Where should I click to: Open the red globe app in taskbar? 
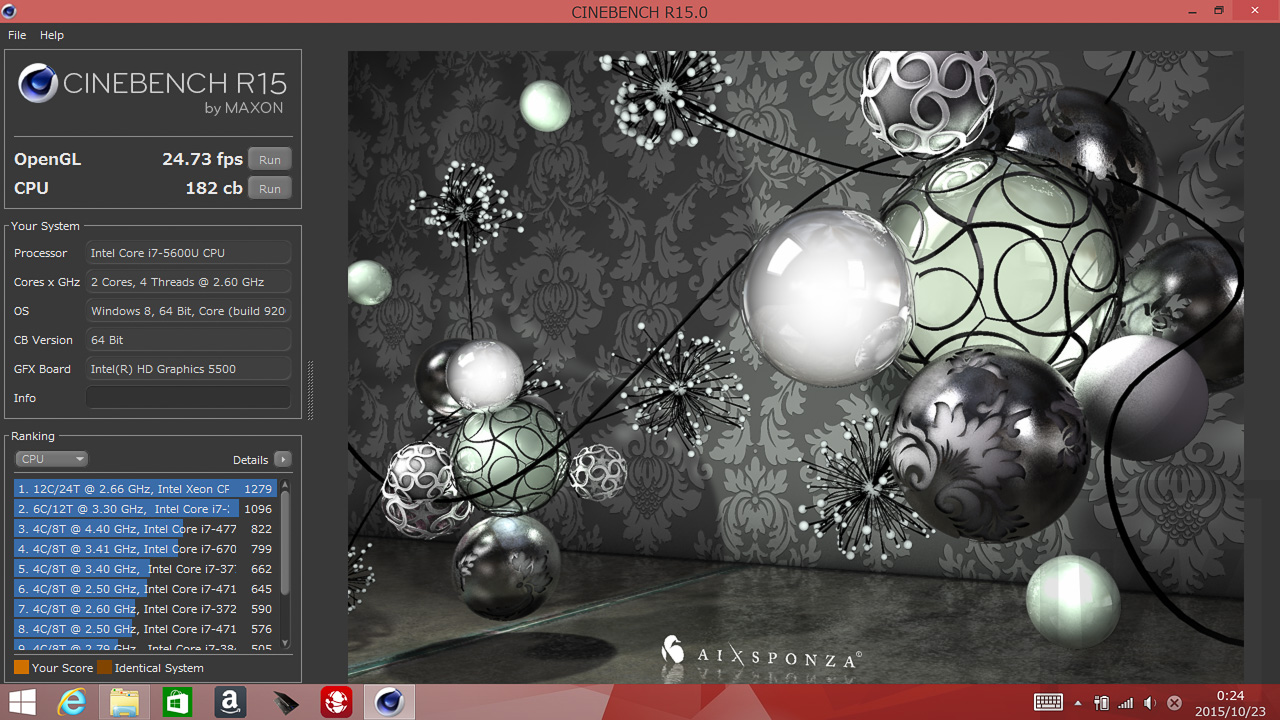tap(336, 703)
